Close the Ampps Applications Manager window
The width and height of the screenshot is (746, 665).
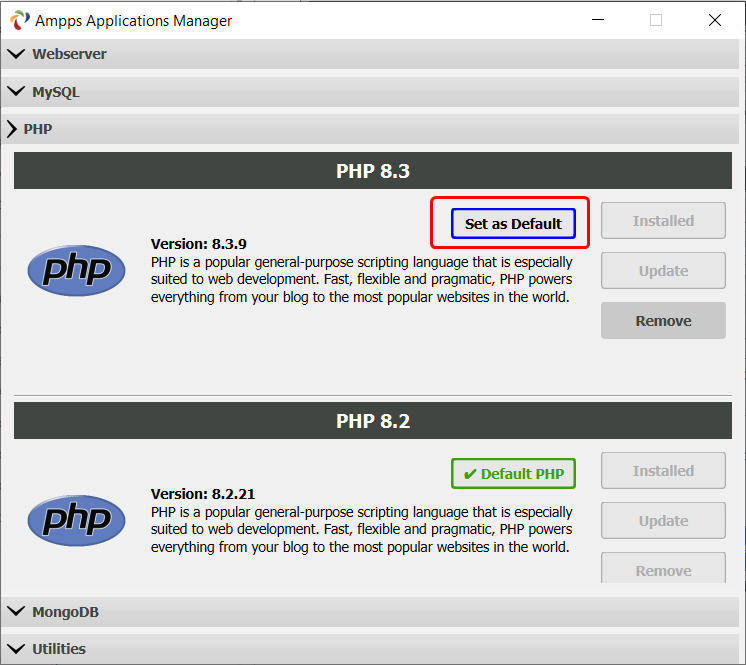(715, 20)
